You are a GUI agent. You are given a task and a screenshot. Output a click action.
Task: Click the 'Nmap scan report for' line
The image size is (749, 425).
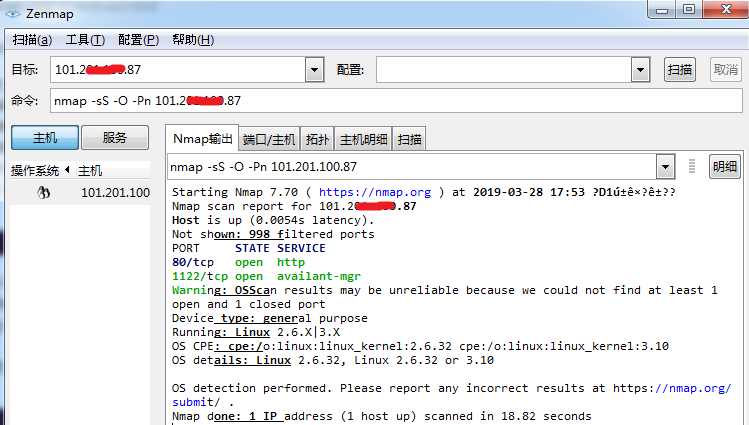tap(294, 206)
